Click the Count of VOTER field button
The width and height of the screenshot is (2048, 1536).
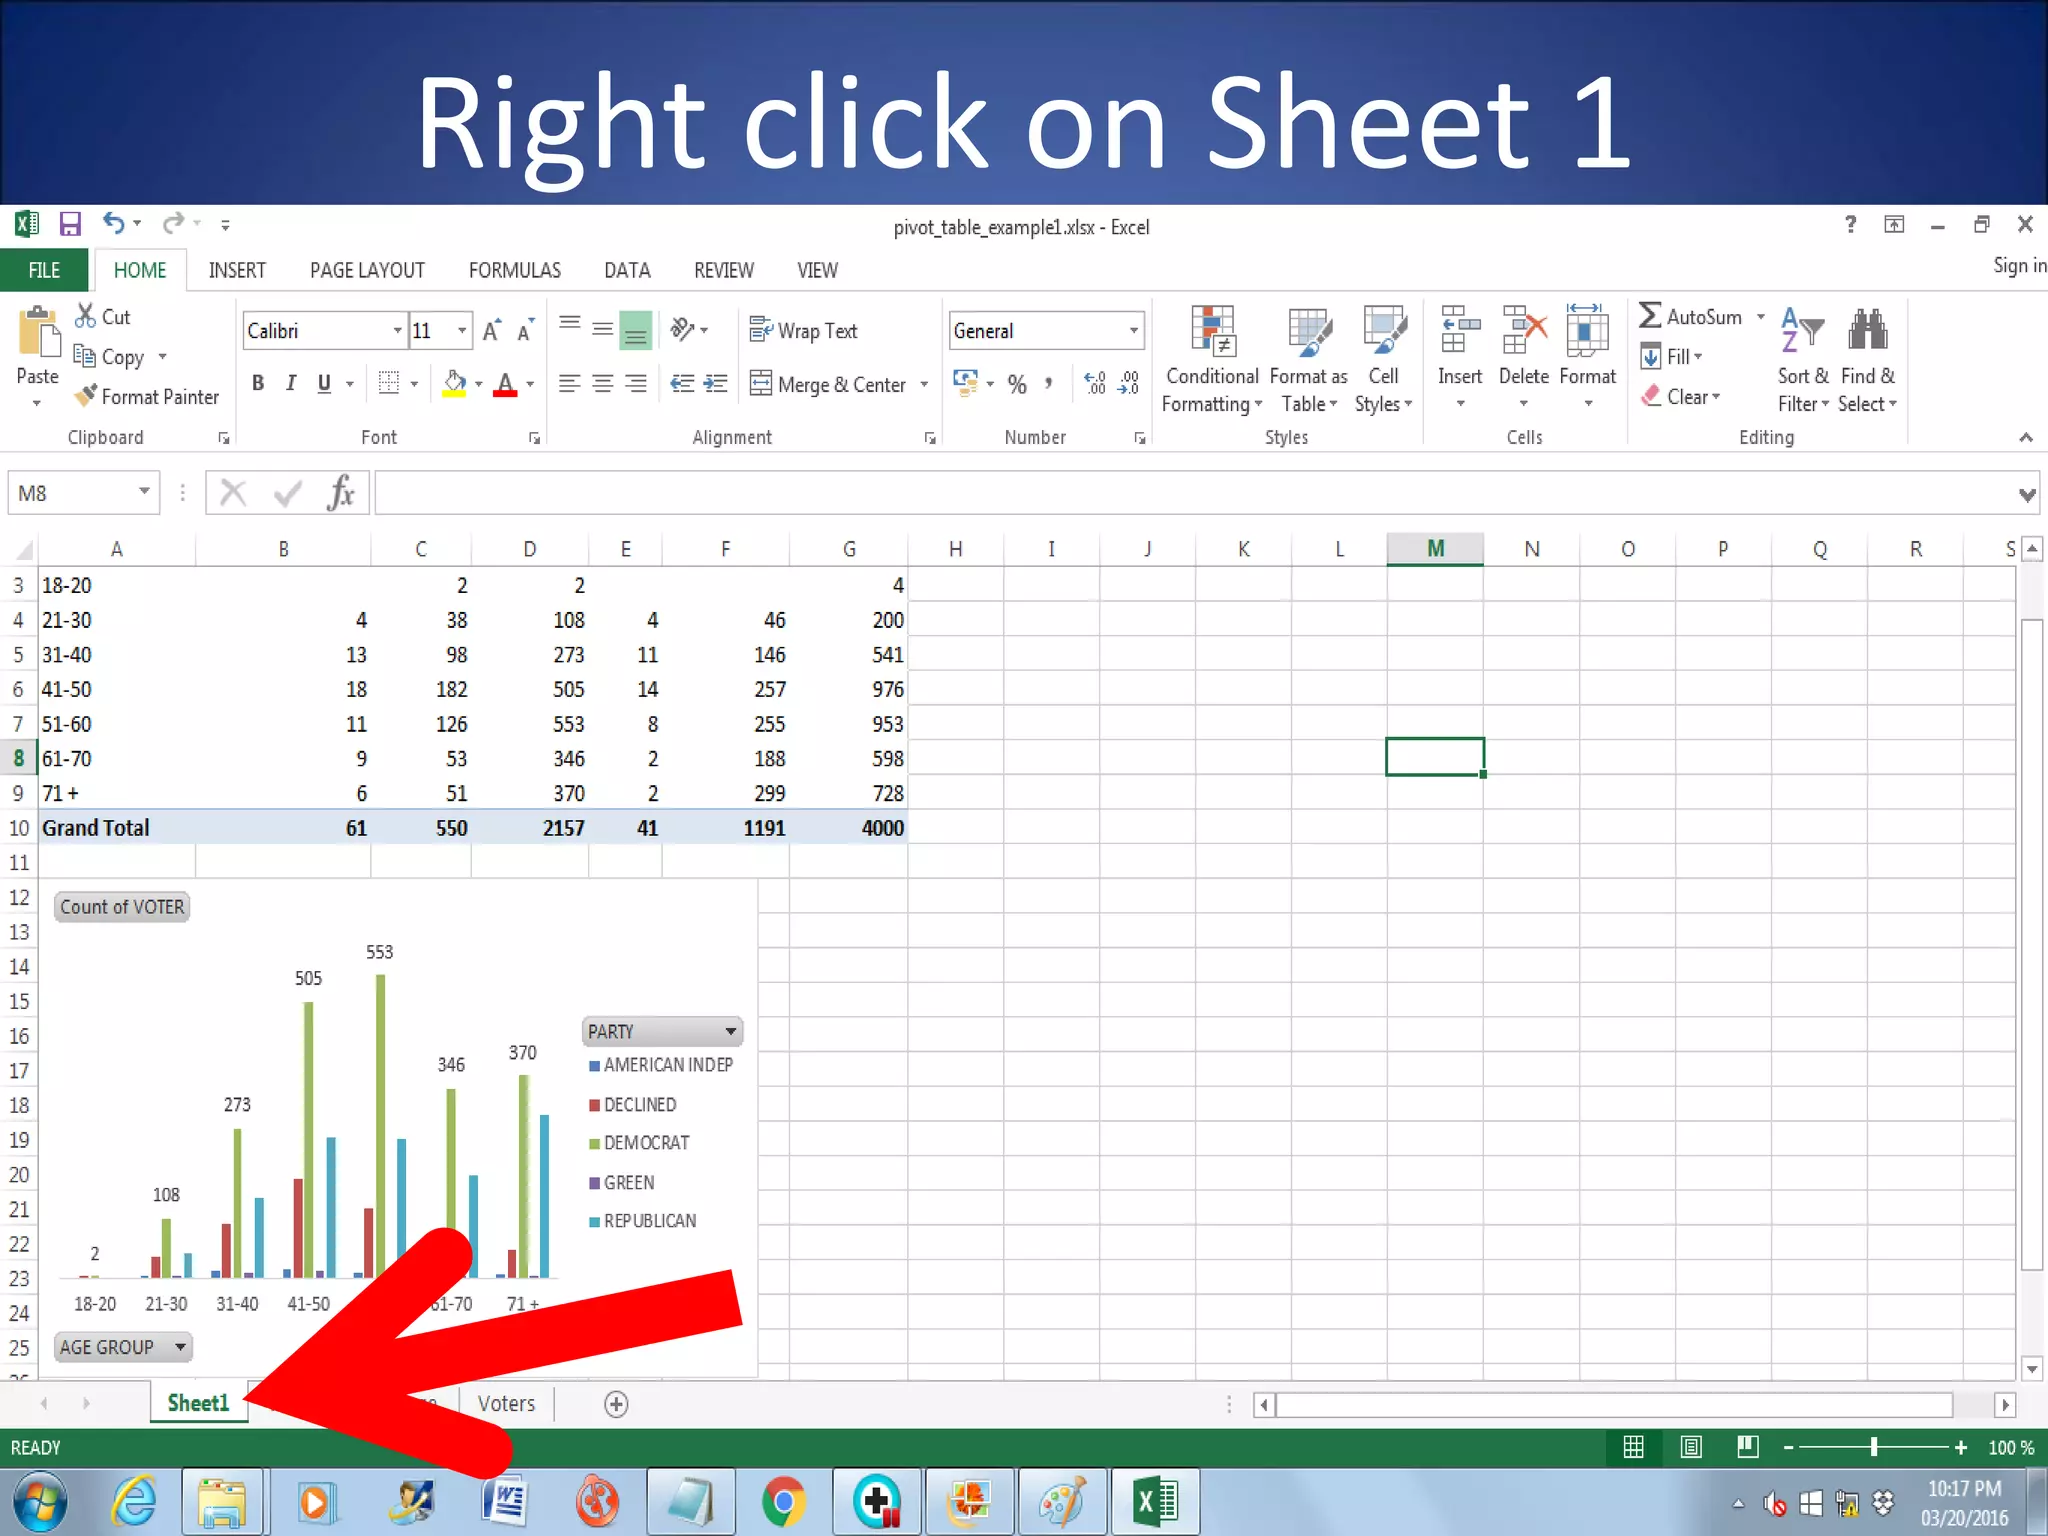122,907
